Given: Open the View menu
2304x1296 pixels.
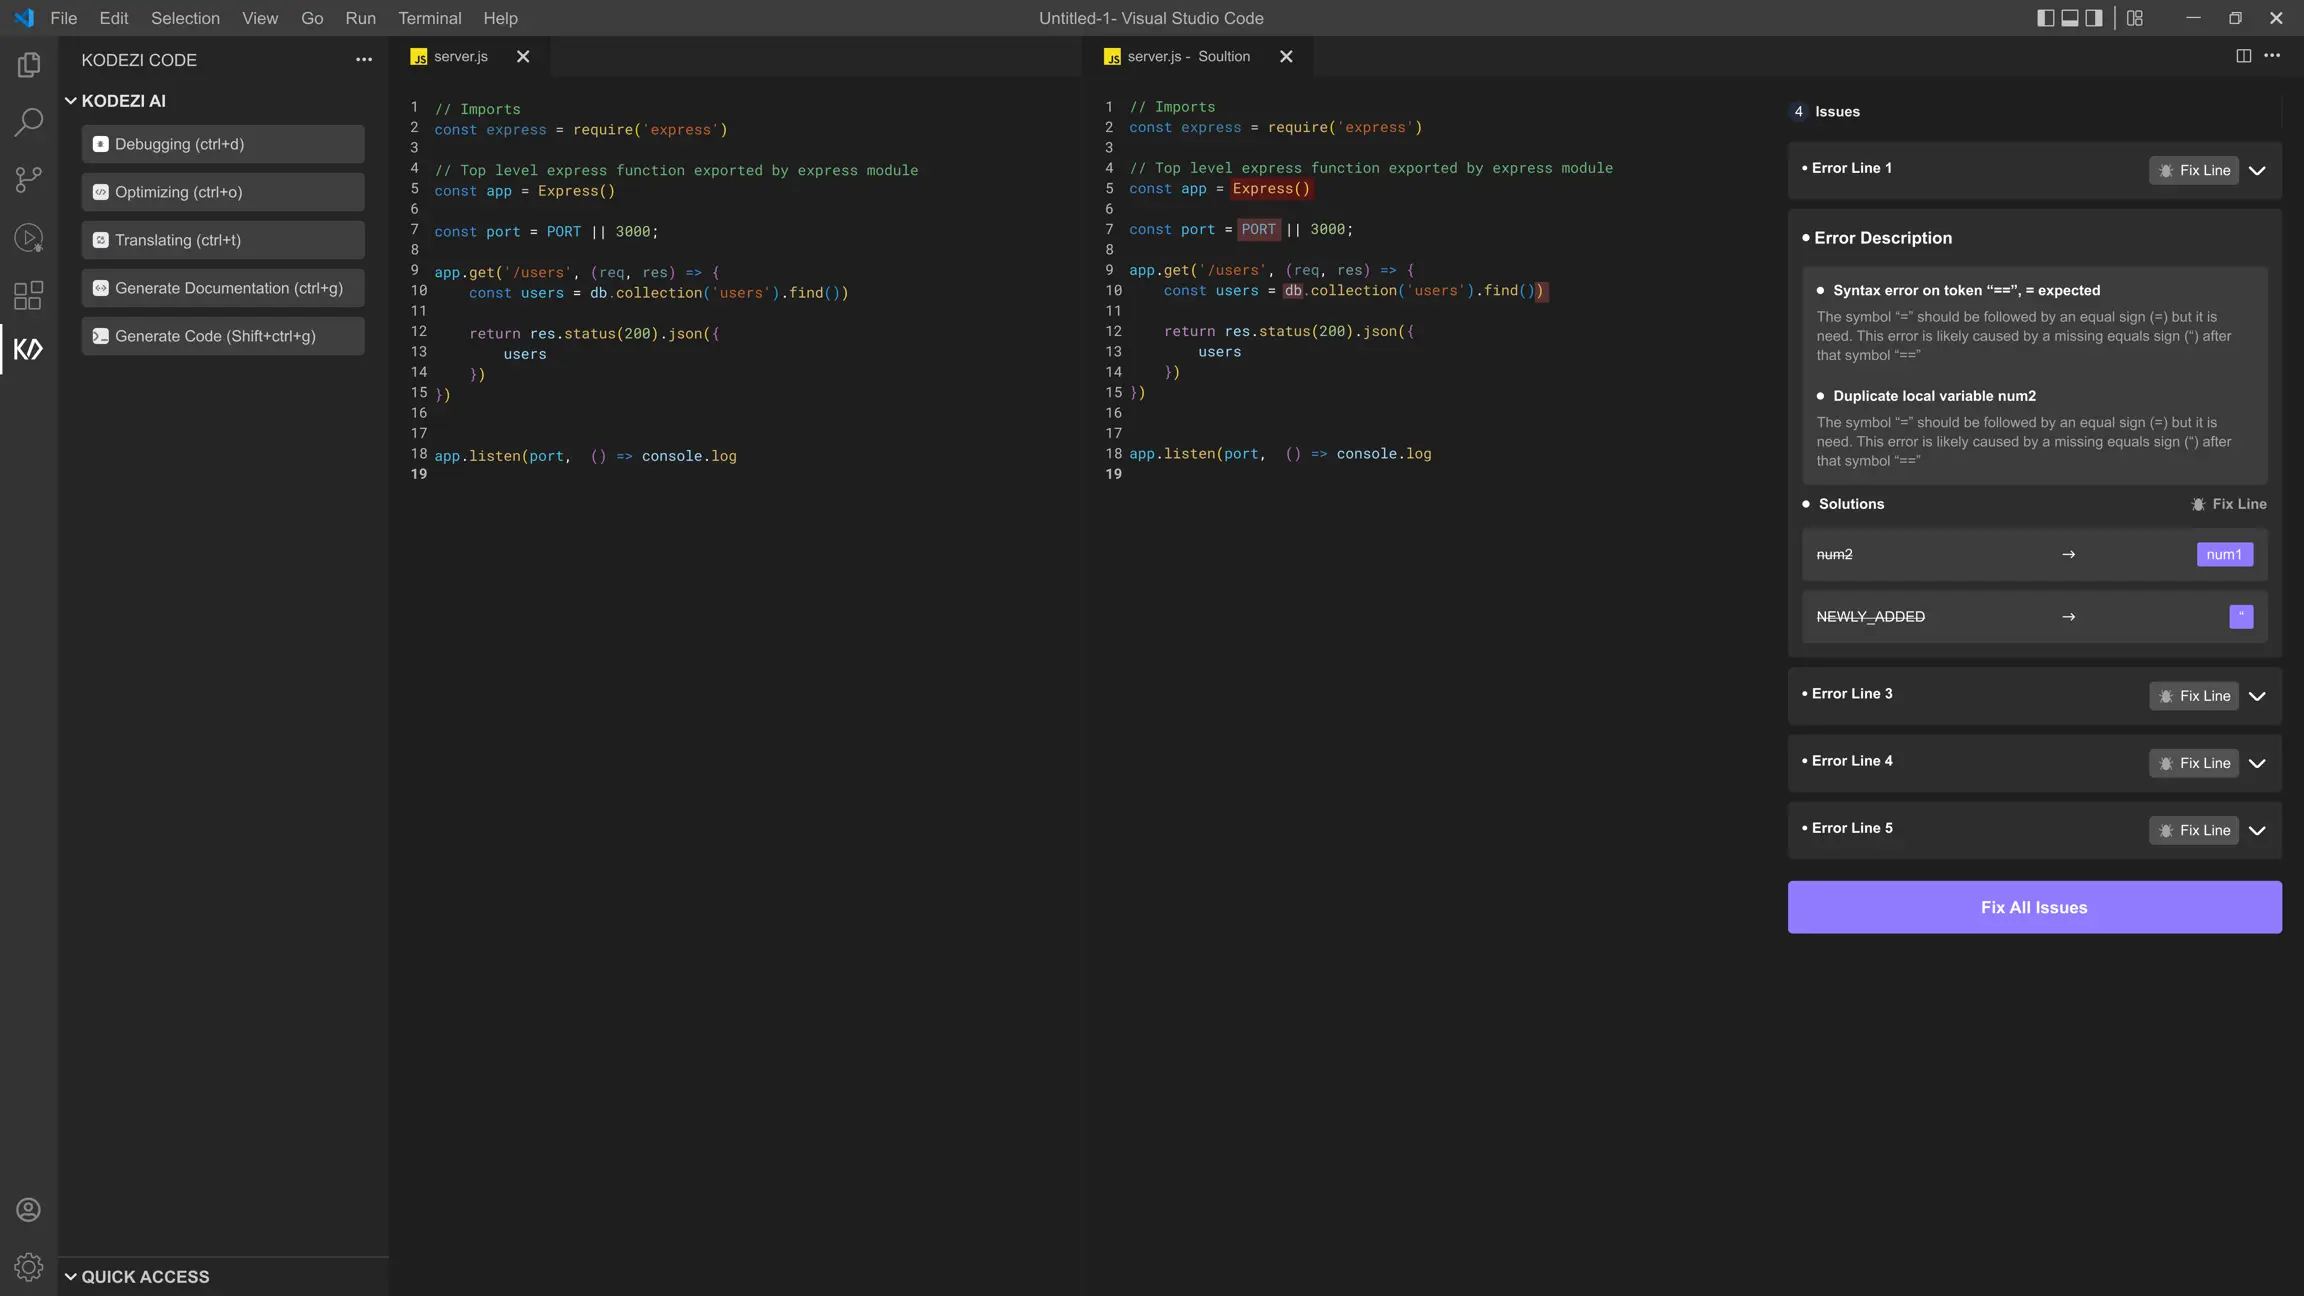Looking at the screenshot, I should click(260, 18).
